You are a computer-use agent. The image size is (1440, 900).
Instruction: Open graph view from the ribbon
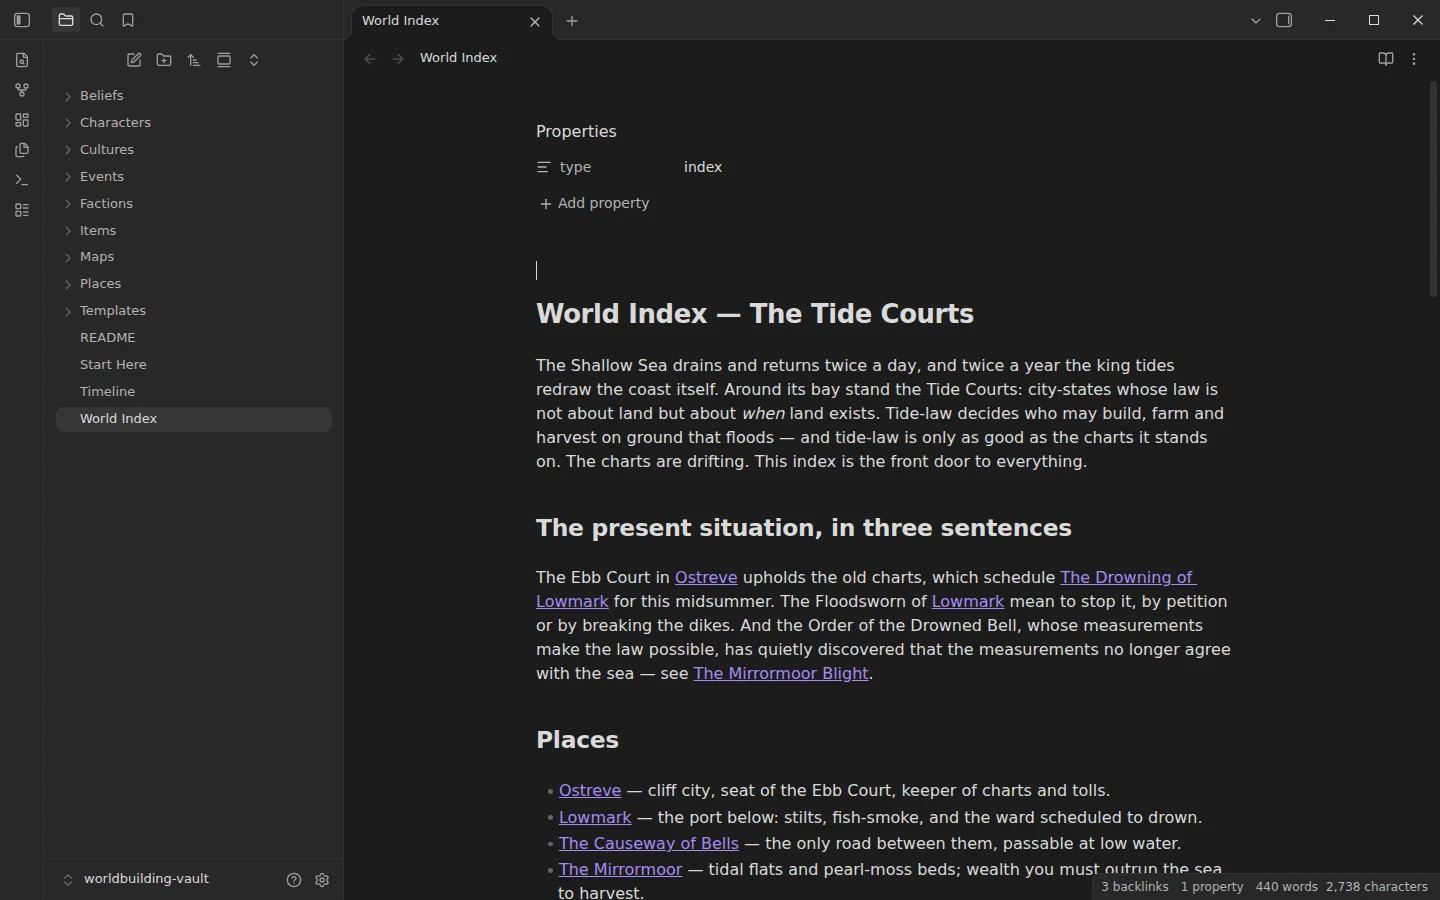(22, 90)
